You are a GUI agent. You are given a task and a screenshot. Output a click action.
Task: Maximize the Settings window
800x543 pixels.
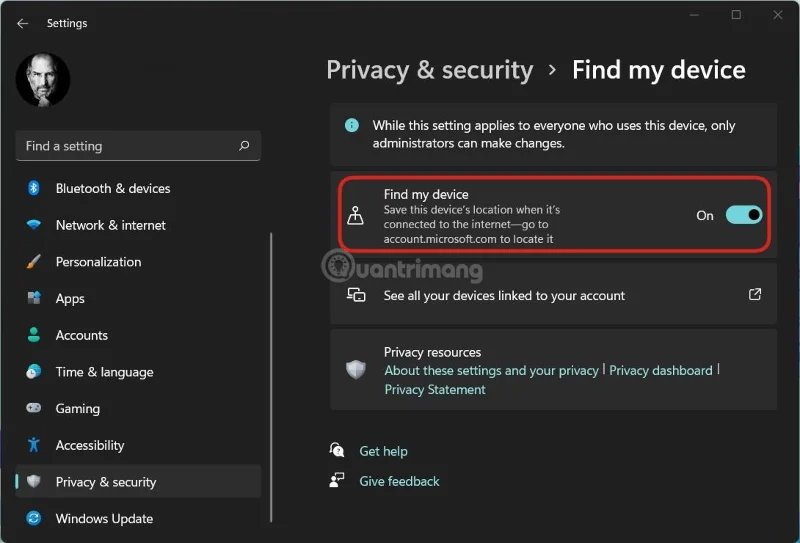(736, 15)
